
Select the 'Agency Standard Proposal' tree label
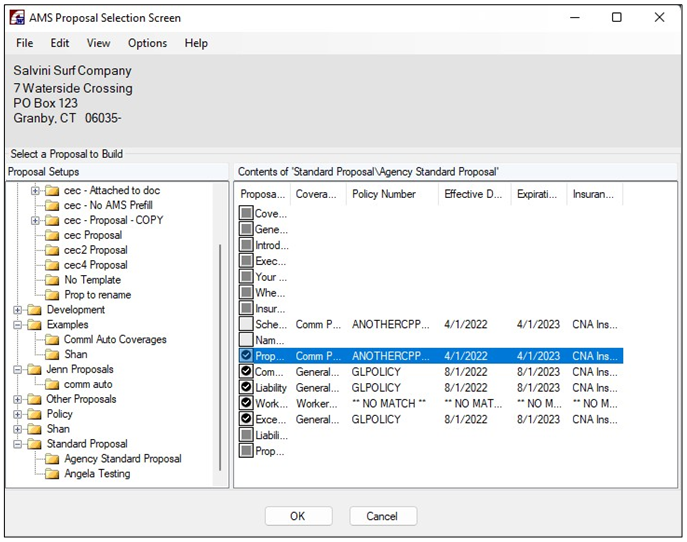click(123, 459)
